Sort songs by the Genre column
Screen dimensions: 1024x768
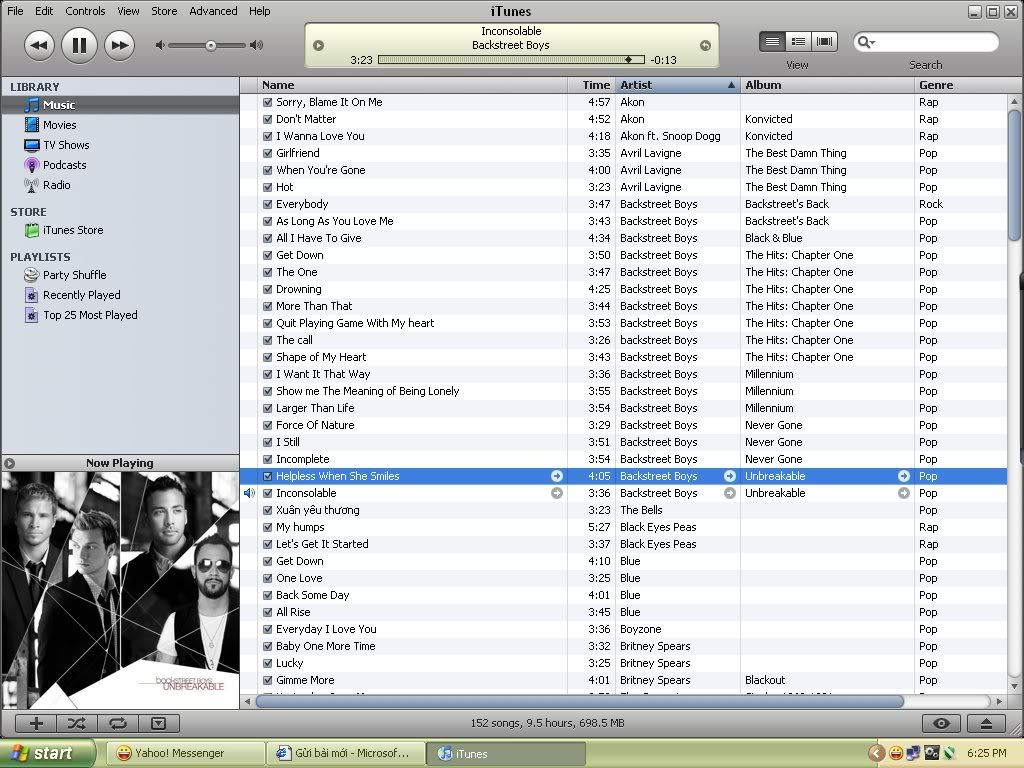coord(960,85)
